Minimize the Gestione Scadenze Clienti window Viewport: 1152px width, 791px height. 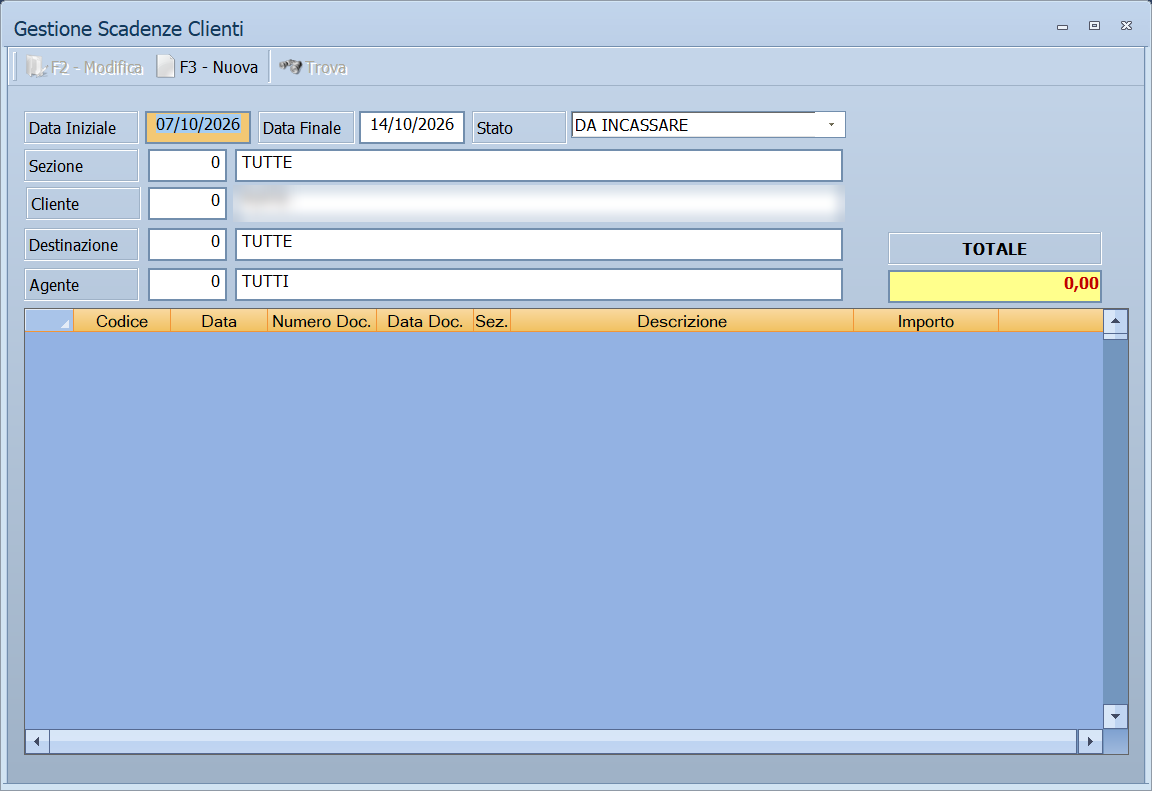(x=1062, y=26)
